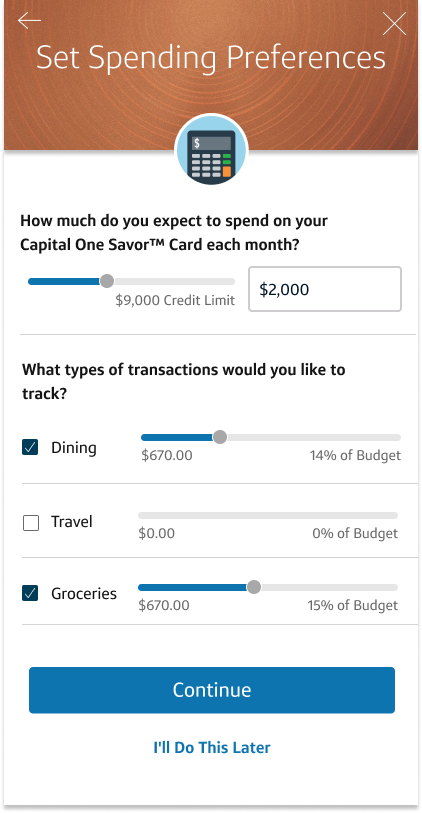
Task: Click the Set Spending Preferences title
Action: 211,58
